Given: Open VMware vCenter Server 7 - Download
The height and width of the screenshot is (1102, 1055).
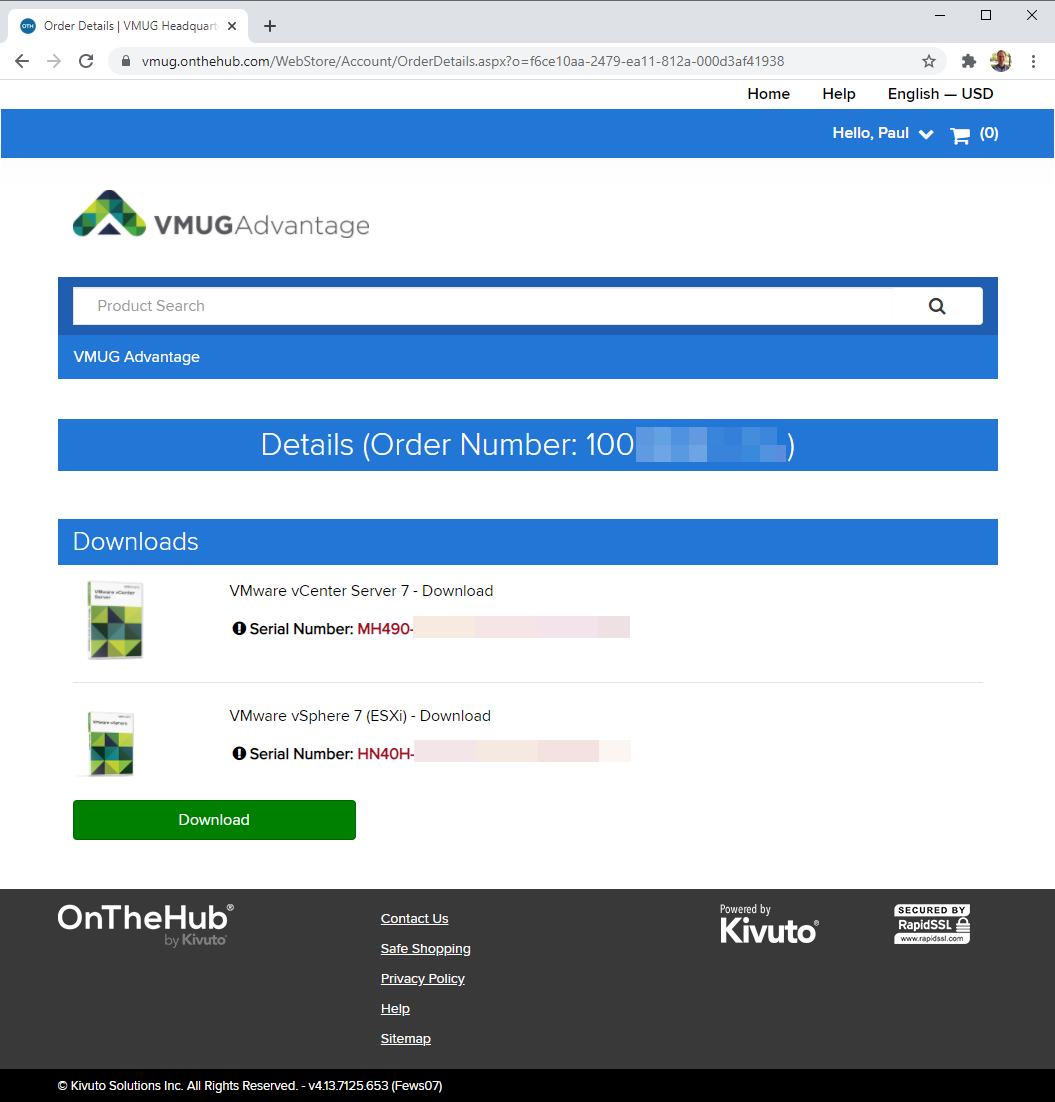Looking at the screenshot, I should tap(361, 591).
